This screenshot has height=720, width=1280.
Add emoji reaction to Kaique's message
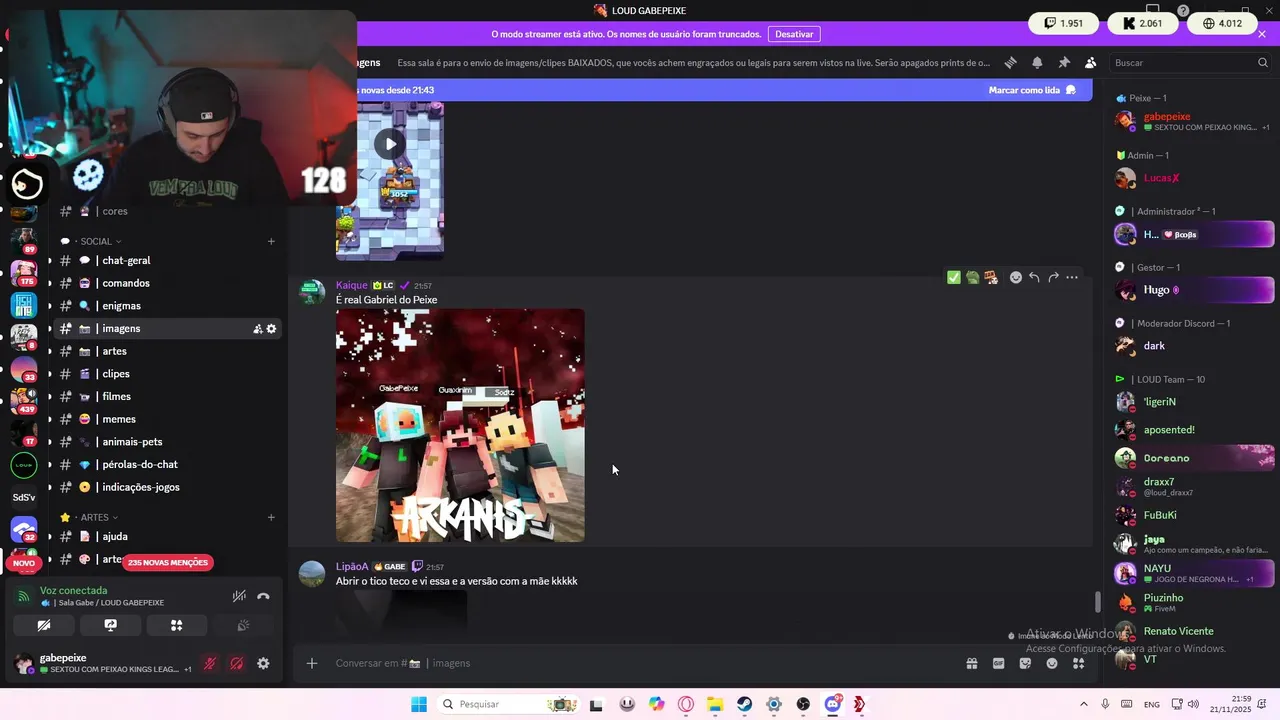1016,277
